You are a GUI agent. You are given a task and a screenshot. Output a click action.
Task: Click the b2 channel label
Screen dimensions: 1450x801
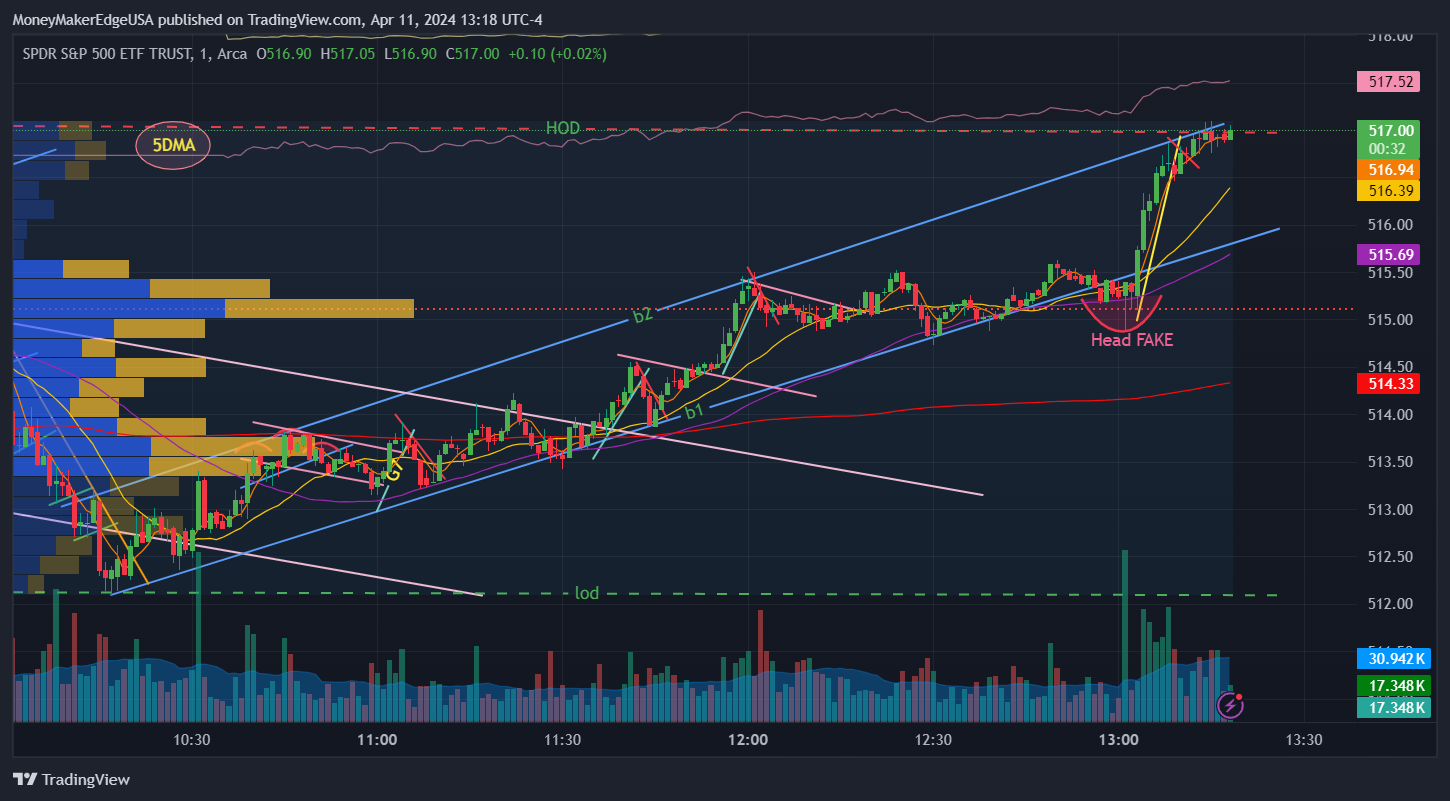(x=642, y=316)
